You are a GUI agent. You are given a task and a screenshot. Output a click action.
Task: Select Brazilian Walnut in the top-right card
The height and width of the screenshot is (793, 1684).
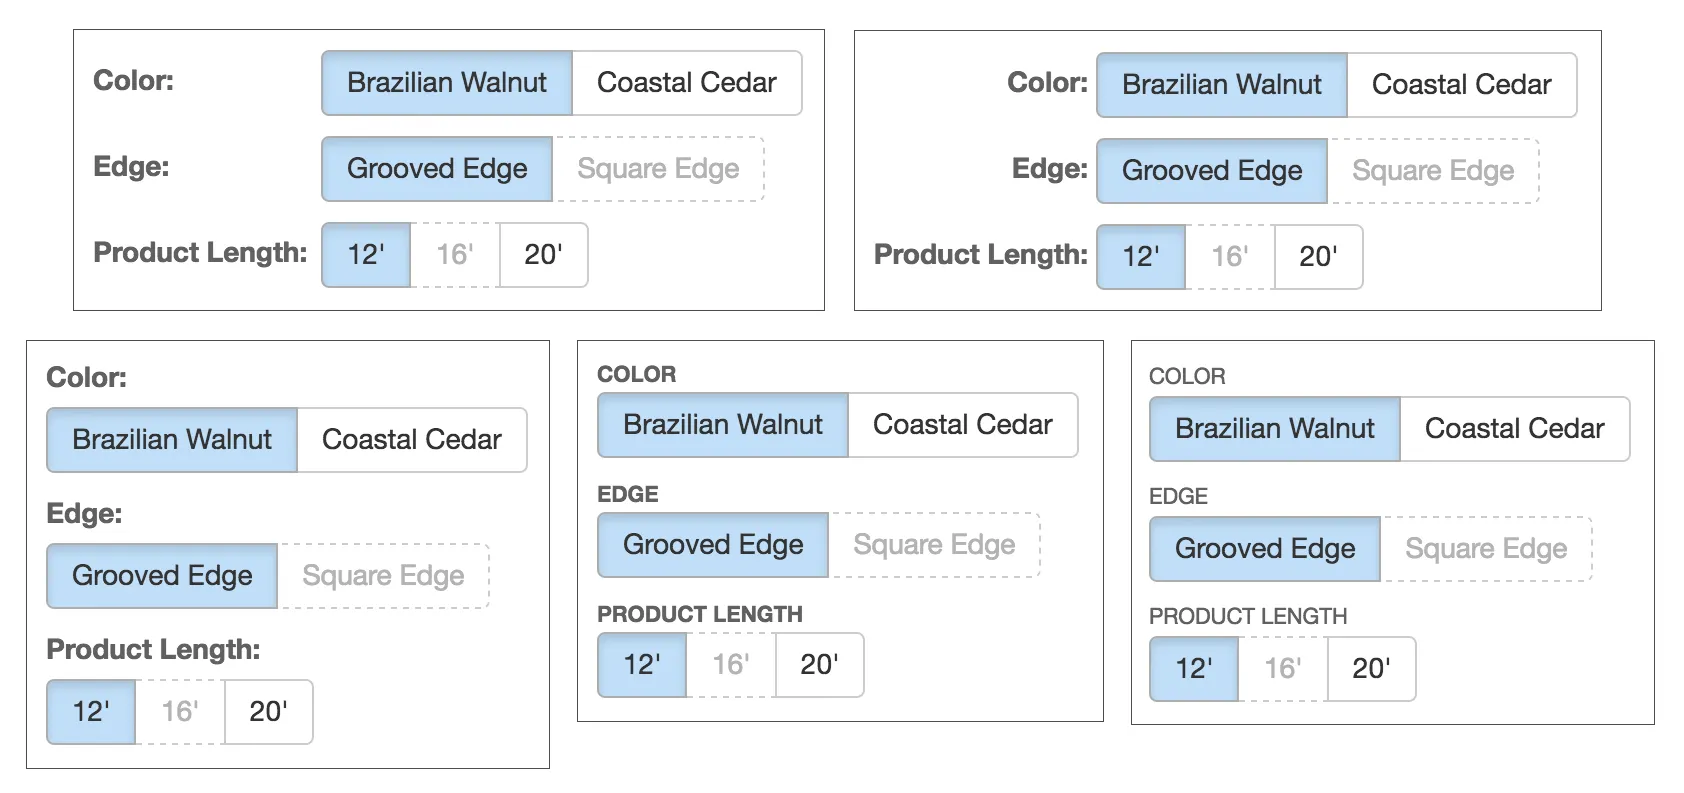(1221, 85)
